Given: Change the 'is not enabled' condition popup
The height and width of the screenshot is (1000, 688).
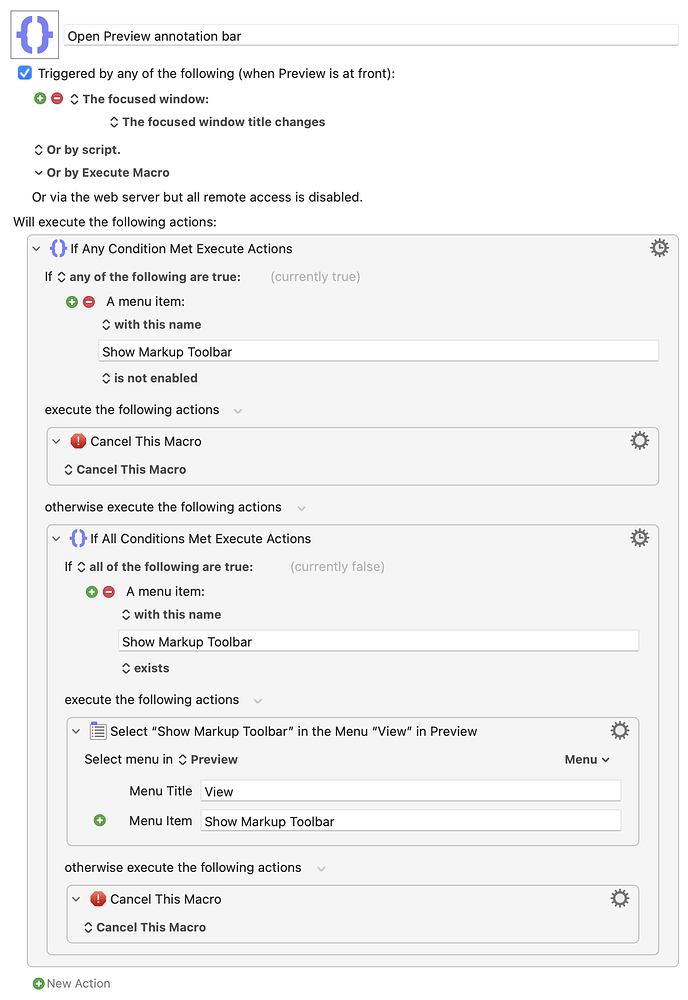Looking at the screenshot, I should pyautogui.click(x=150, y=378).
